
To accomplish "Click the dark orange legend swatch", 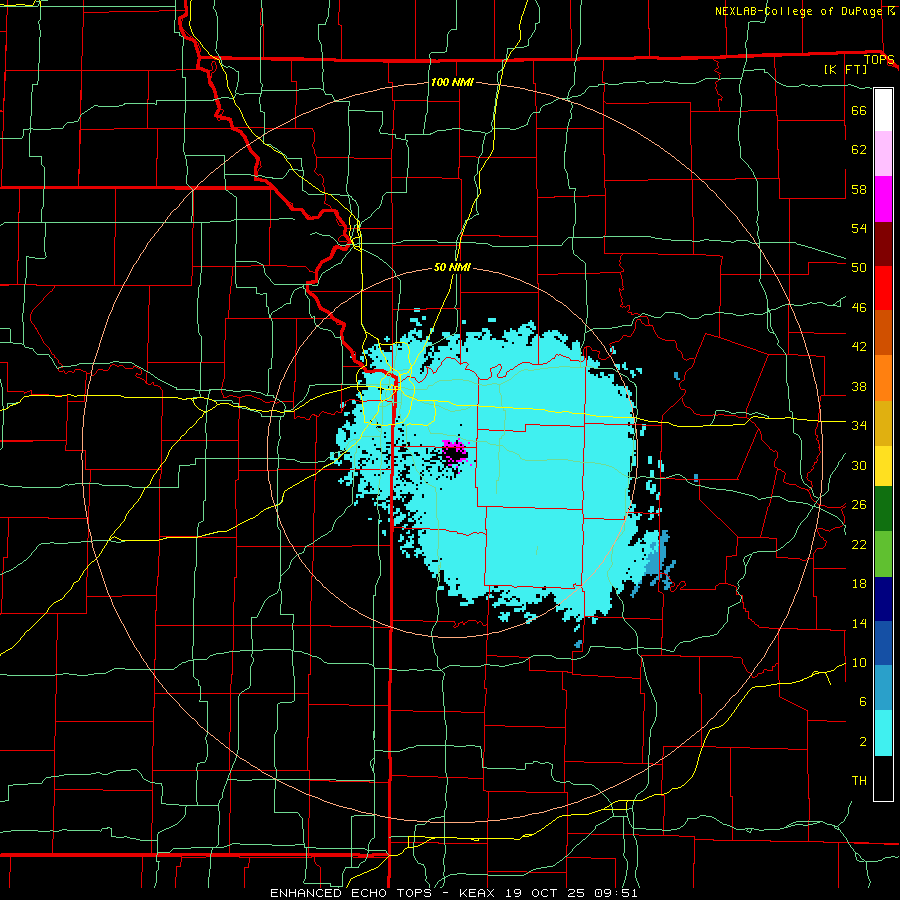I will coord(883,333).
